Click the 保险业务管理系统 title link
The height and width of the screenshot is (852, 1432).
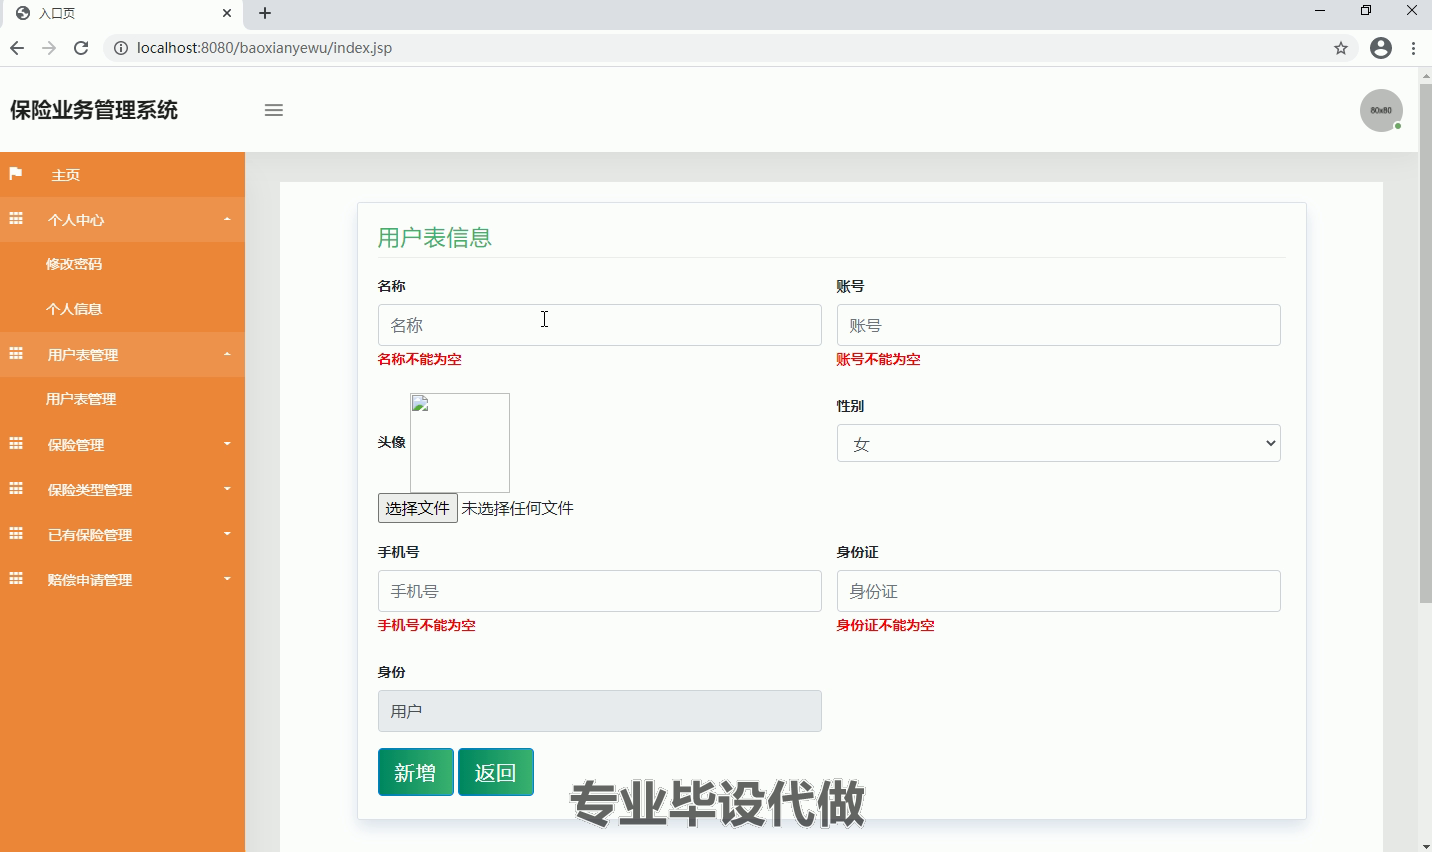pyautogui.click(x=94, y=110)
